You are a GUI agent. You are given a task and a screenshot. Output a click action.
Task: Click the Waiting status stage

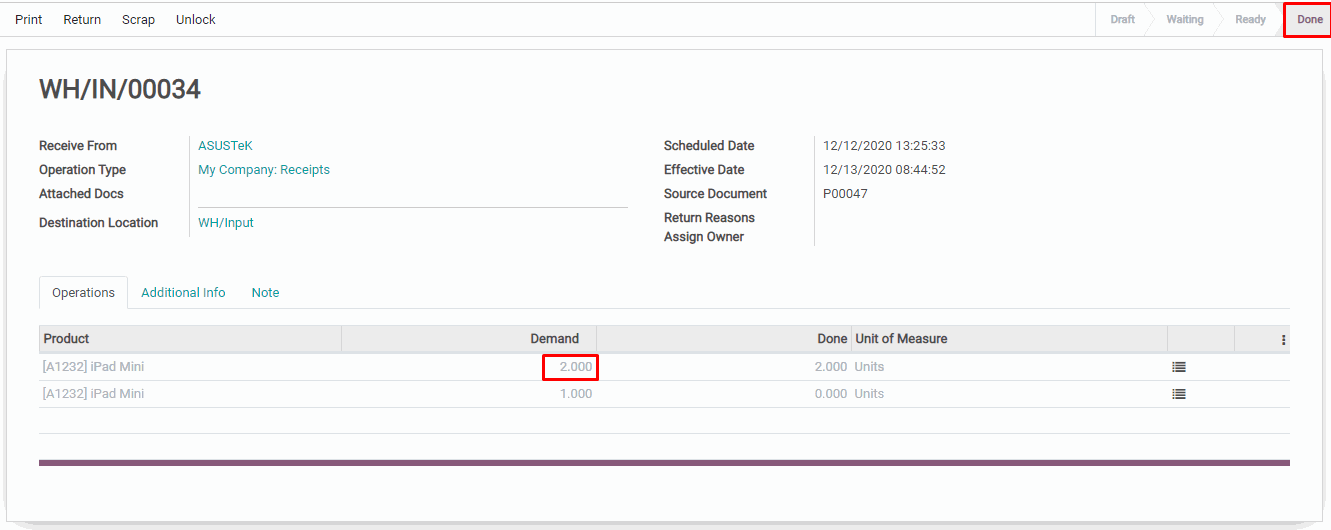(1184, 19)
